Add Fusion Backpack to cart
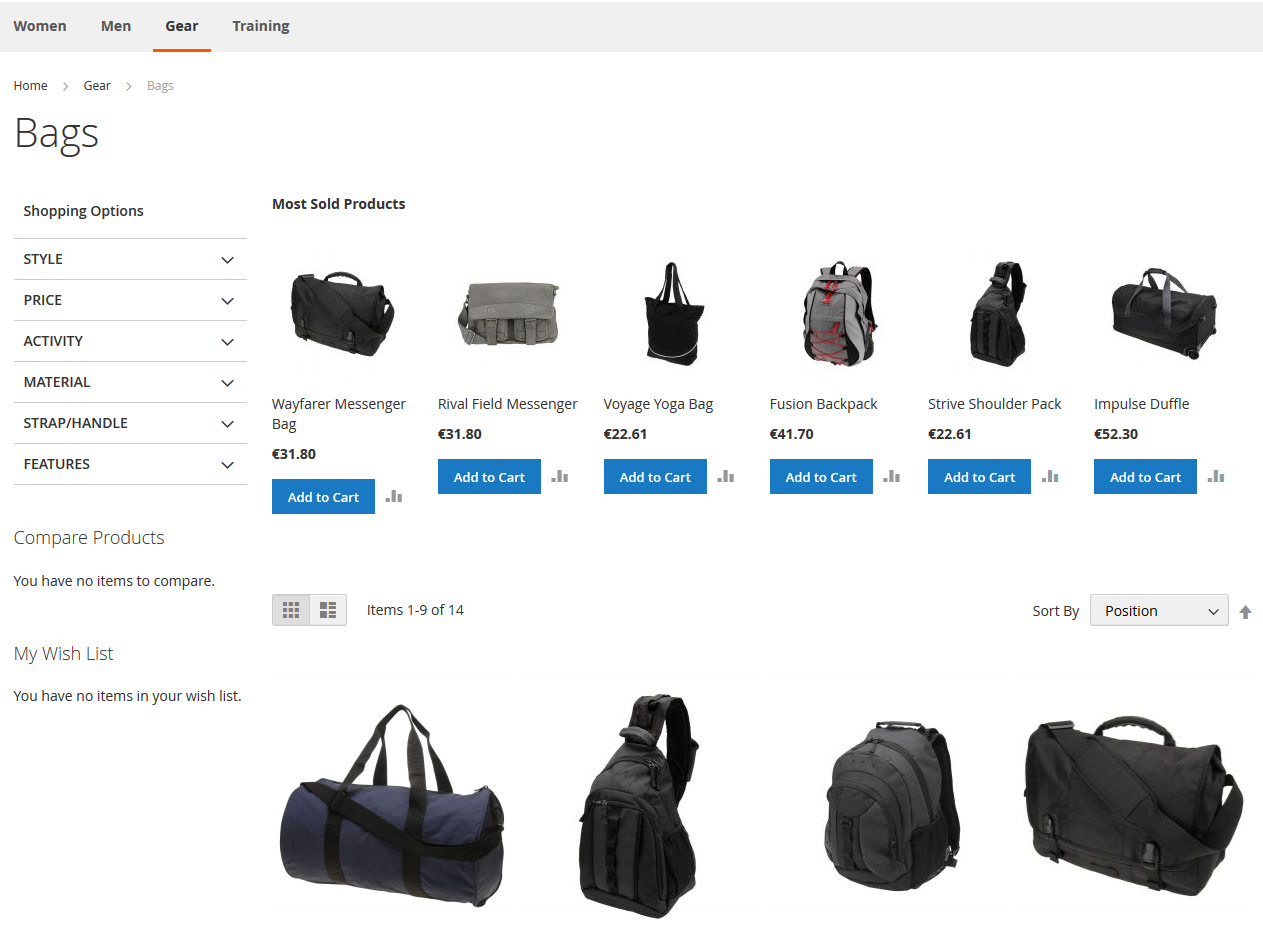The image size is (1263, 925). (x=821, y=477)
